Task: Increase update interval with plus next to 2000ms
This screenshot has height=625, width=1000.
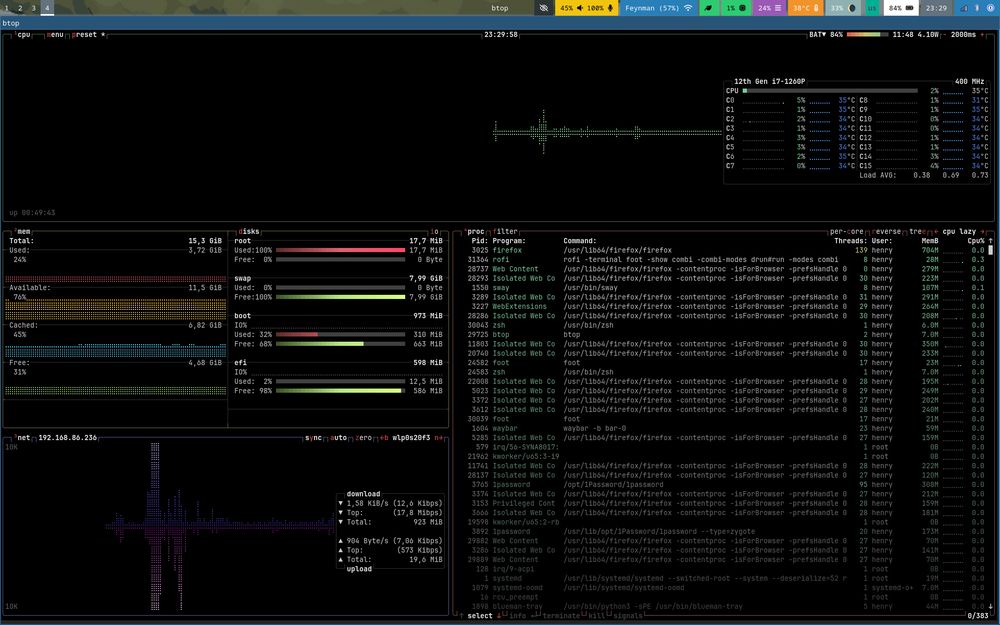Action: pos(982,34)
